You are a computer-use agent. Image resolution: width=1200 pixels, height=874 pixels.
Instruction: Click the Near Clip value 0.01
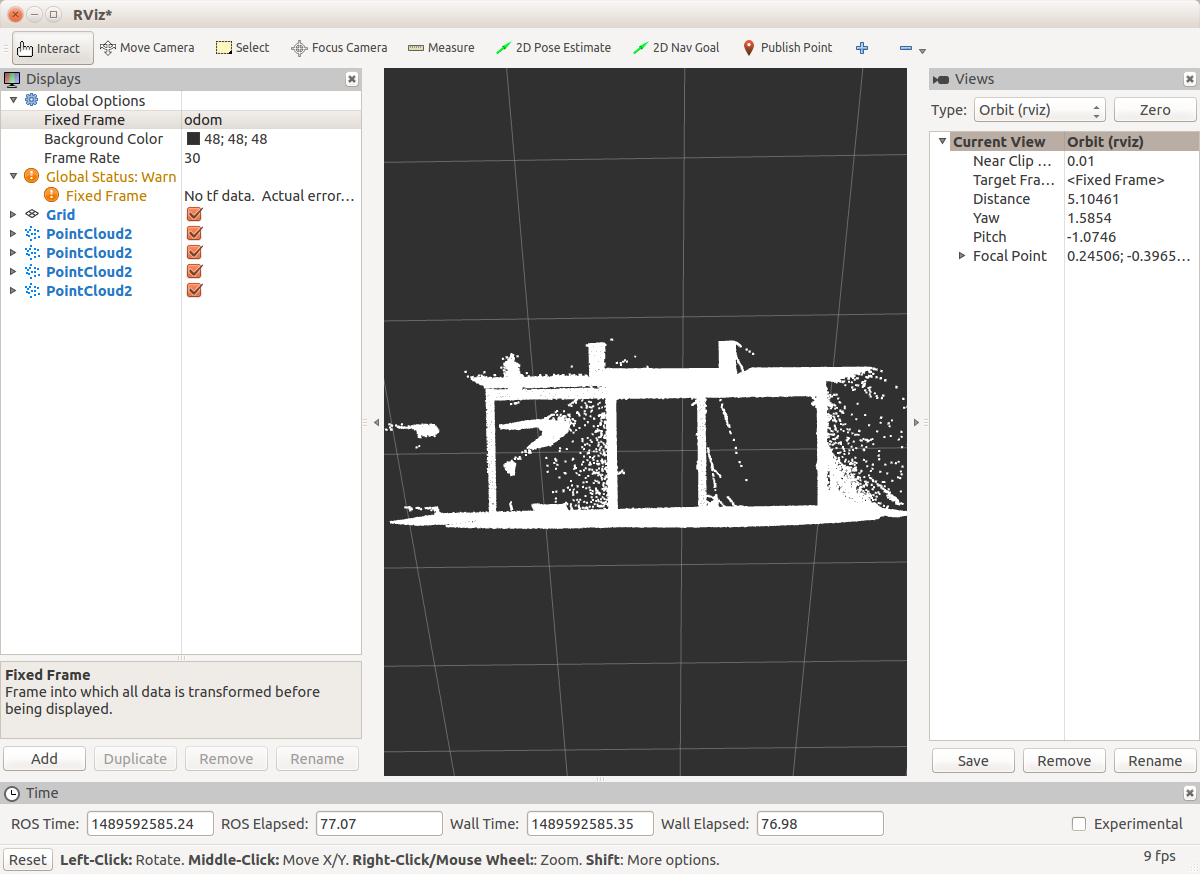(1081, 161)
